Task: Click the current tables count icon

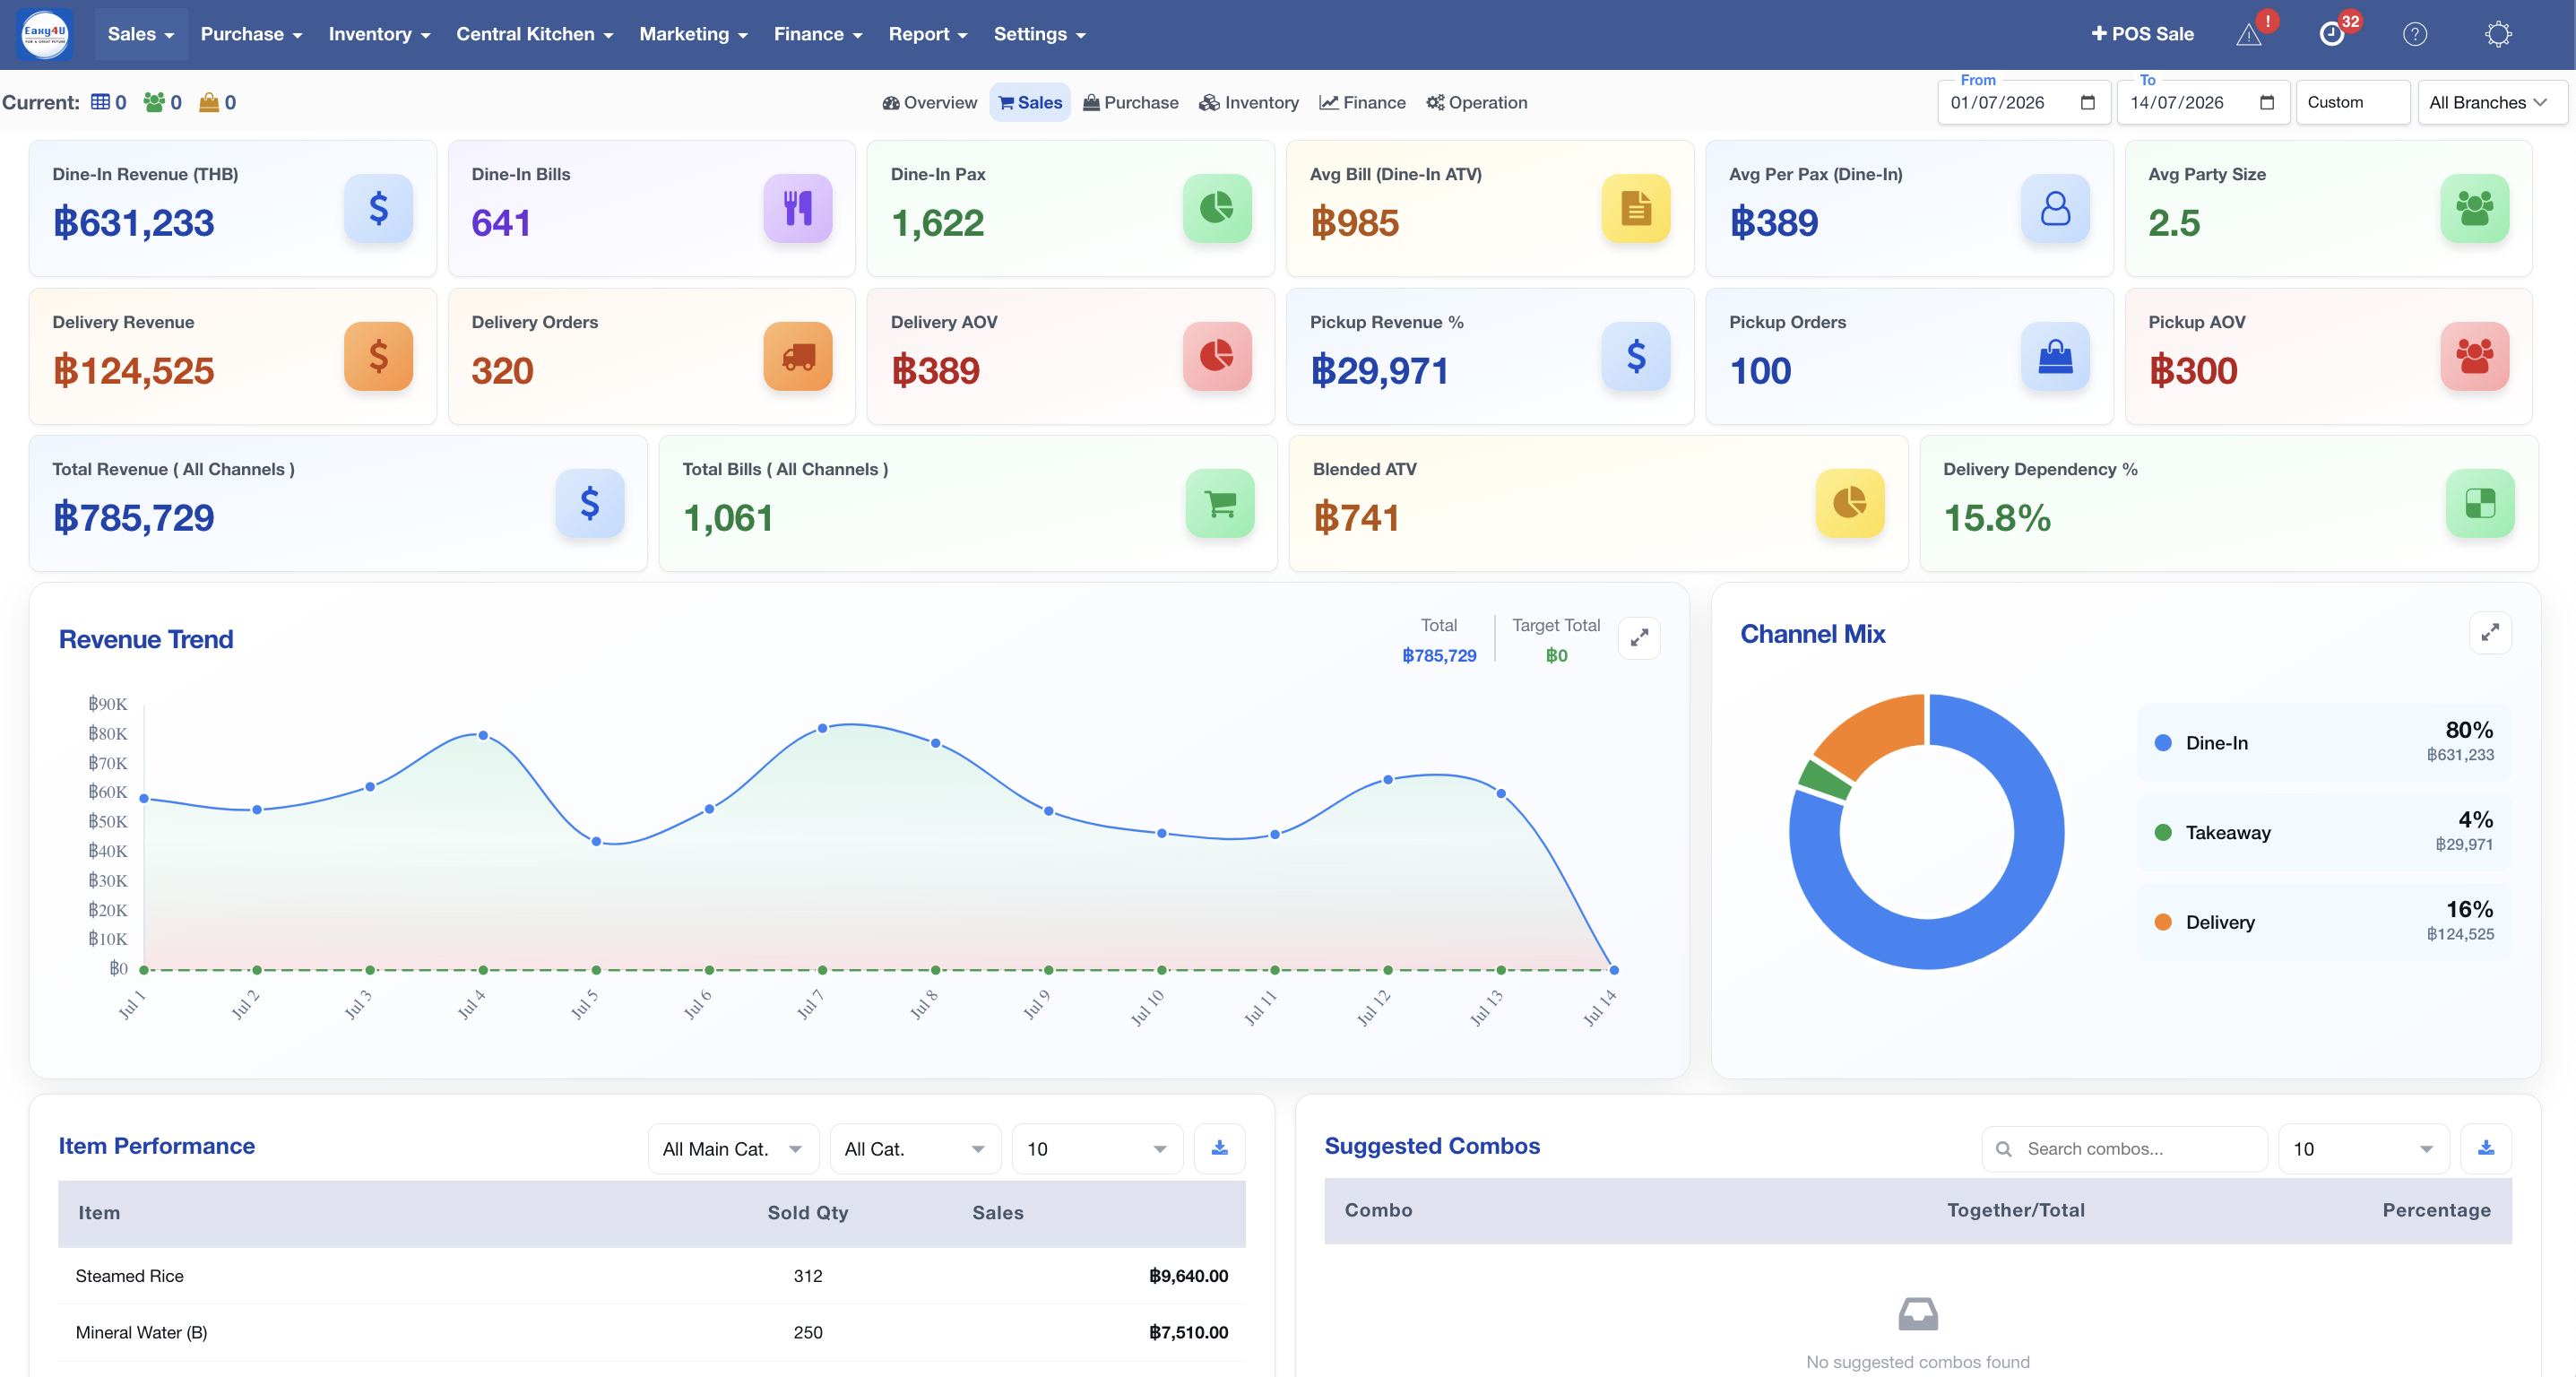Action: (100, 102)
